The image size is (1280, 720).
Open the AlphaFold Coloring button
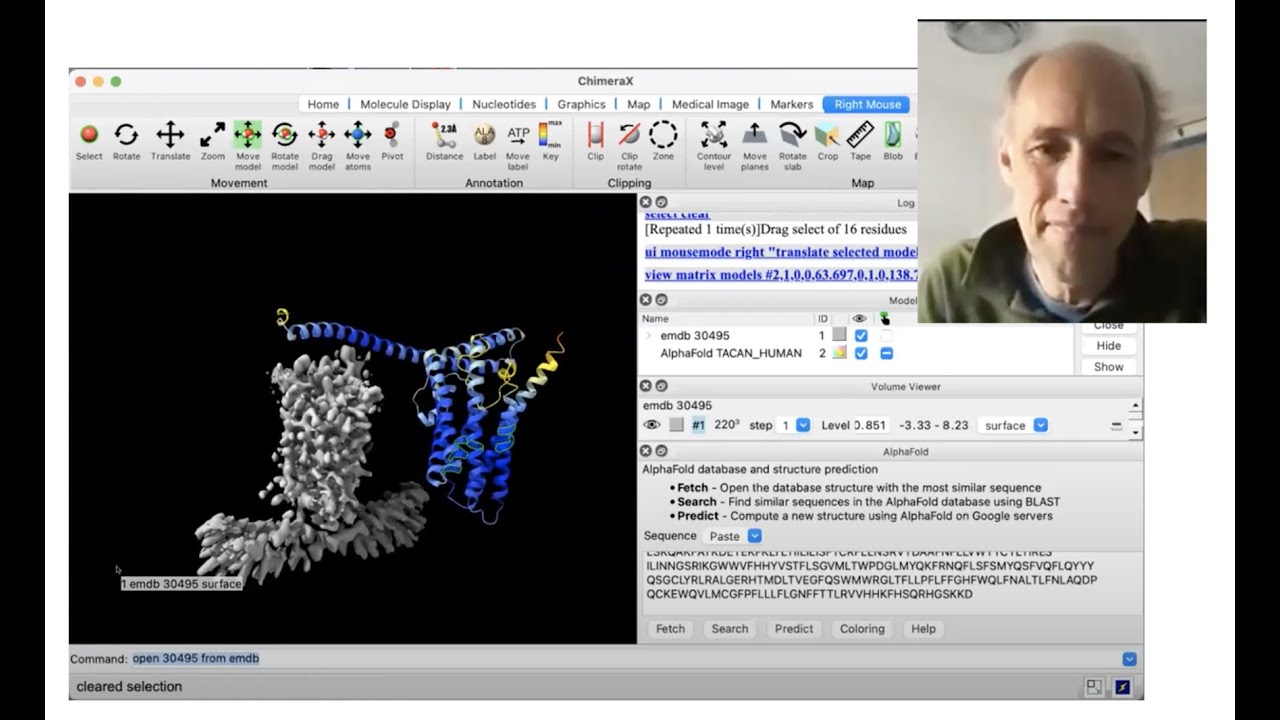[862, 629]
